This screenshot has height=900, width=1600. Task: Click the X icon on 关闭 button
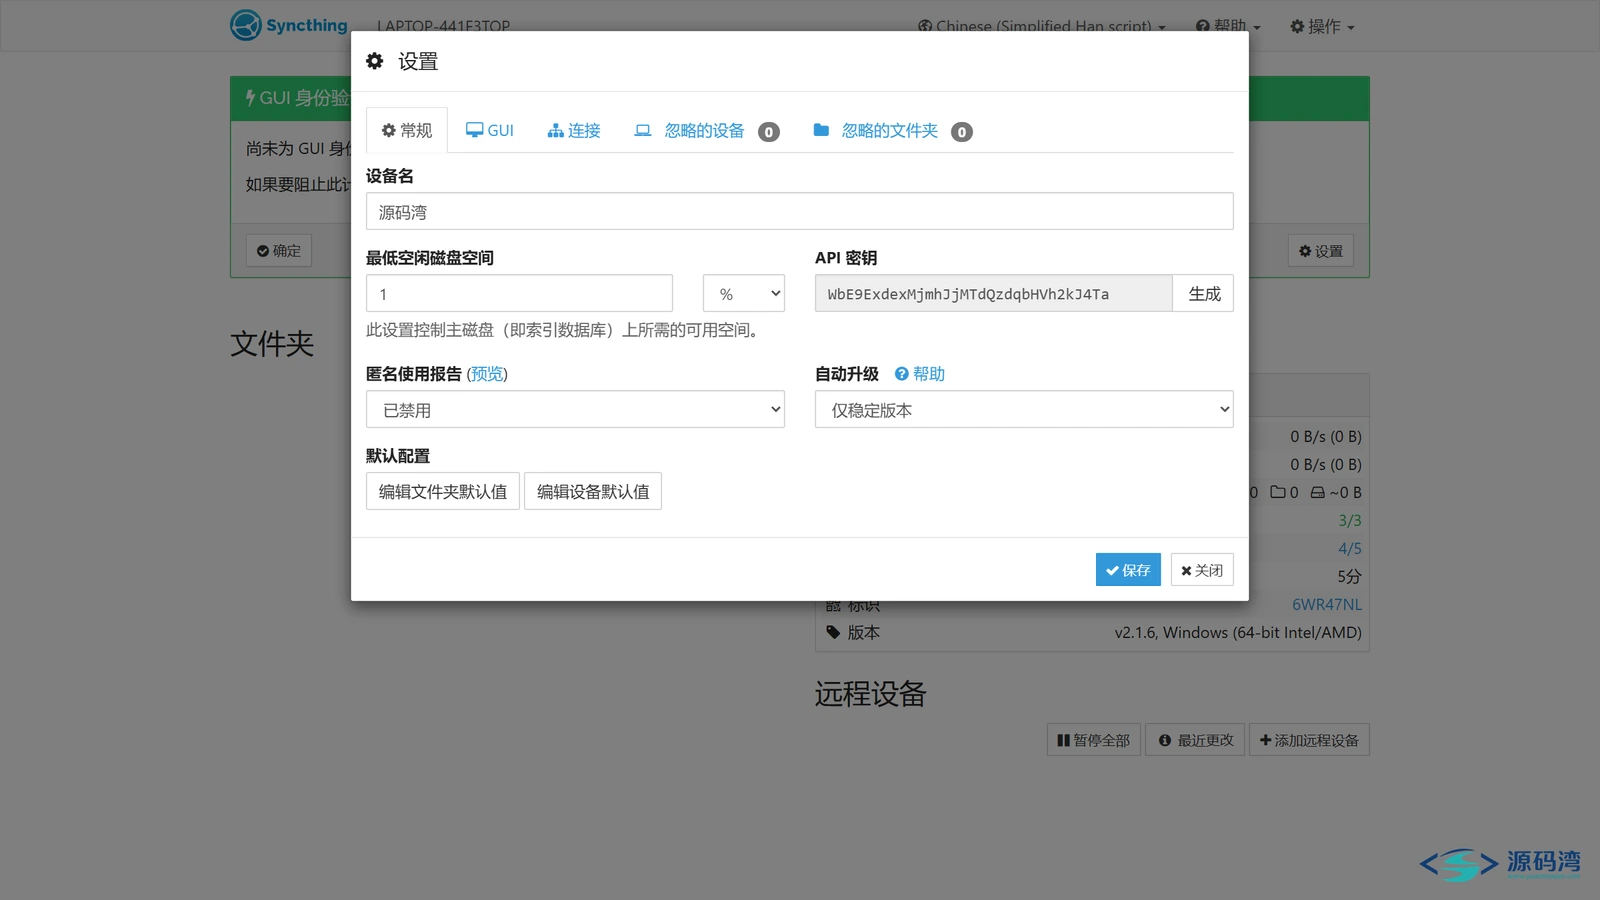pyautogui.click(x=1186, y=571)
